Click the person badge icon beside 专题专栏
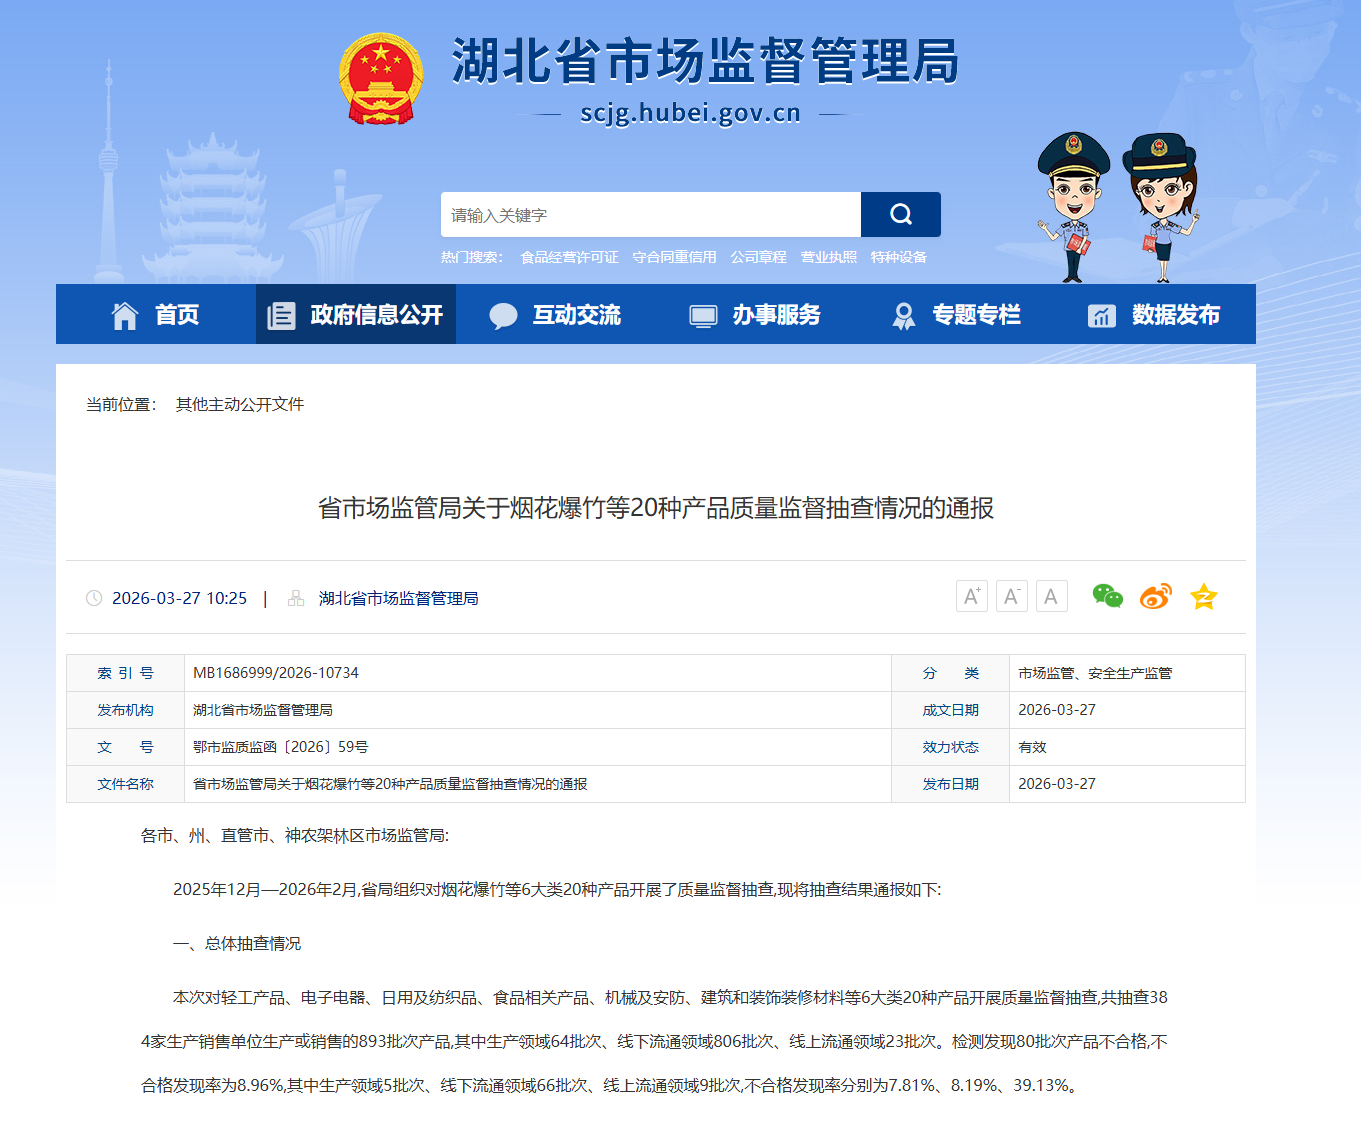Screen dimensions: 1361x1125 (x=903, y=314)
